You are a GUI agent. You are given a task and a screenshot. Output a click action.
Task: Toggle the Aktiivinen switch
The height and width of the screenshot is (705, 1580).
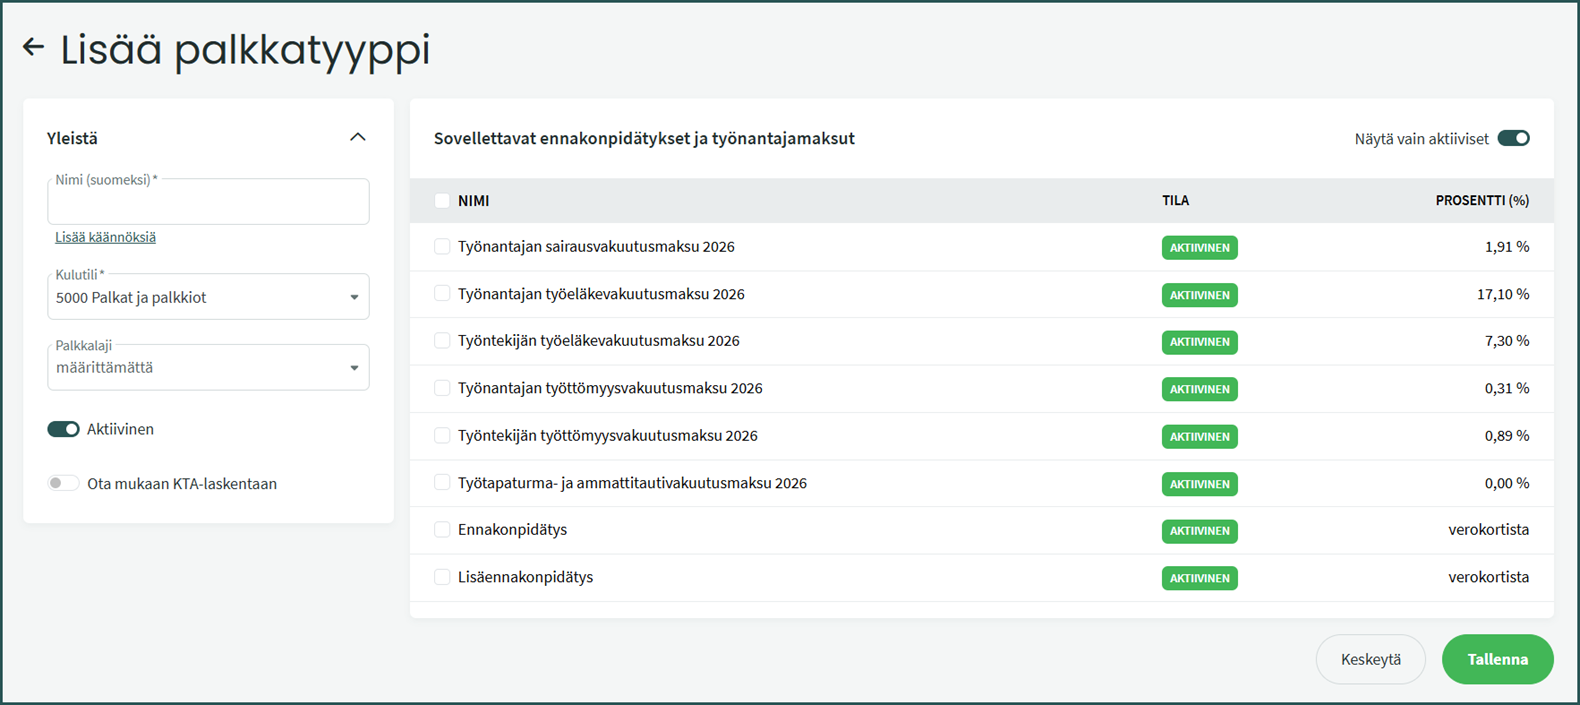point(64,429)
